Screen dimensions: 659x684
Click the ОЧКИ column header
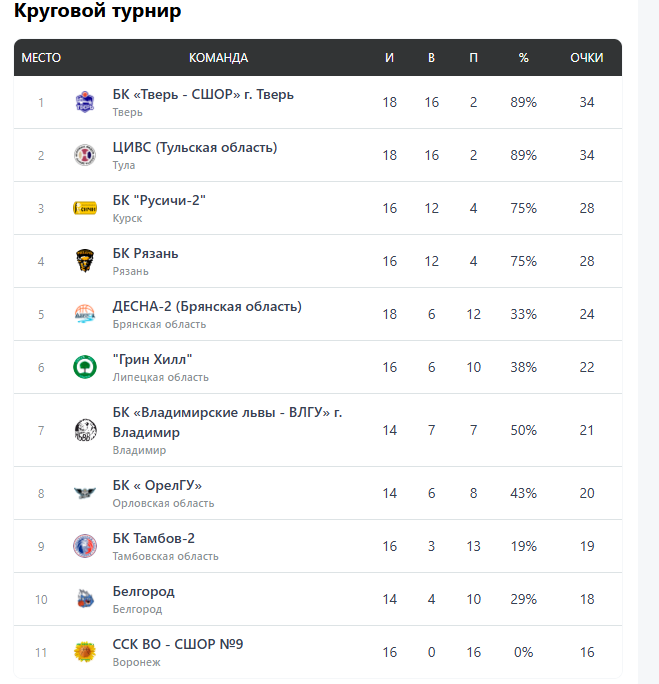pos(587,58)
